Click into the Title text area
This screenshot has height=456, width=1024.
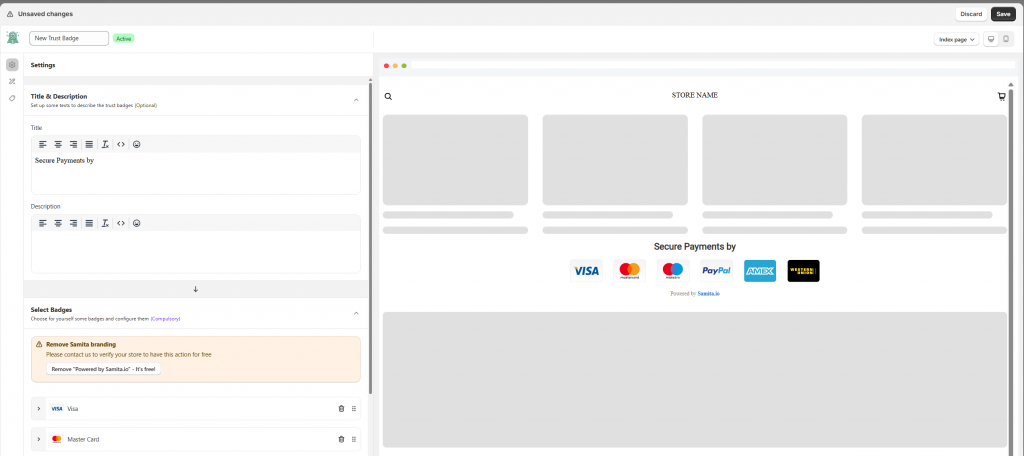196,173
